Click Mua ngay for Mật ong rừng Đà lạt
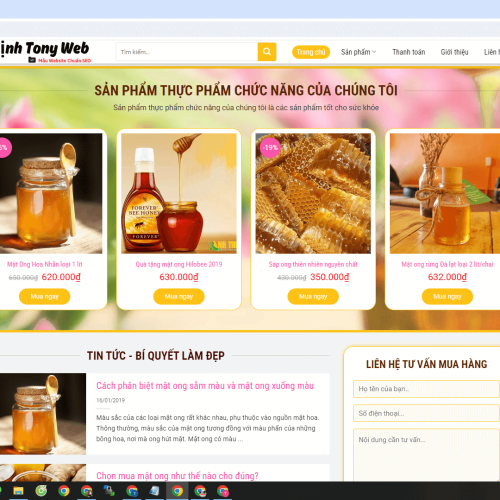The width and height of the screenshot is (500, 500). 447,296
